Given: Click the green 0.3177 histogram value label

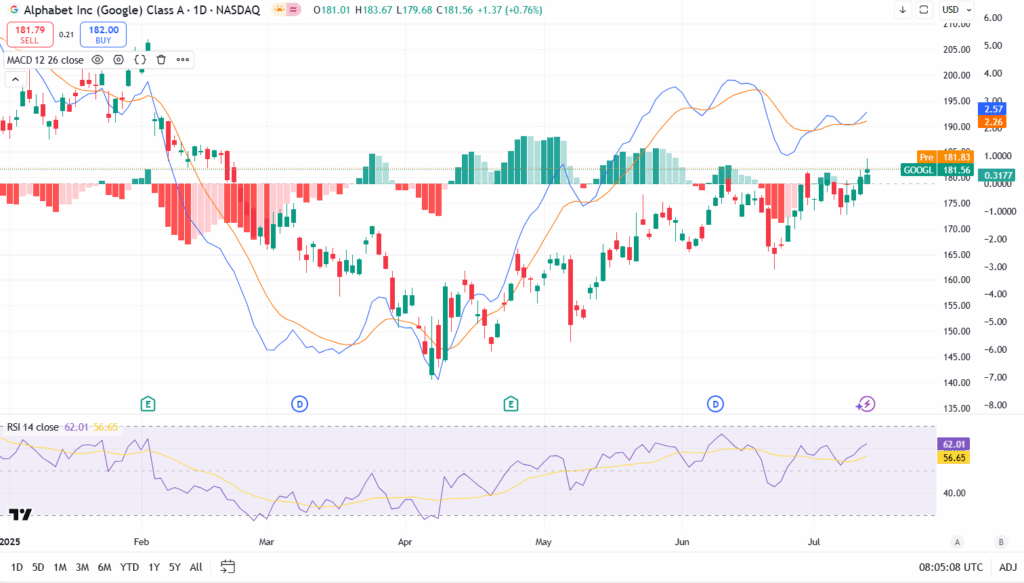Looking at the screenshot, I should click(x=999, y=175).
